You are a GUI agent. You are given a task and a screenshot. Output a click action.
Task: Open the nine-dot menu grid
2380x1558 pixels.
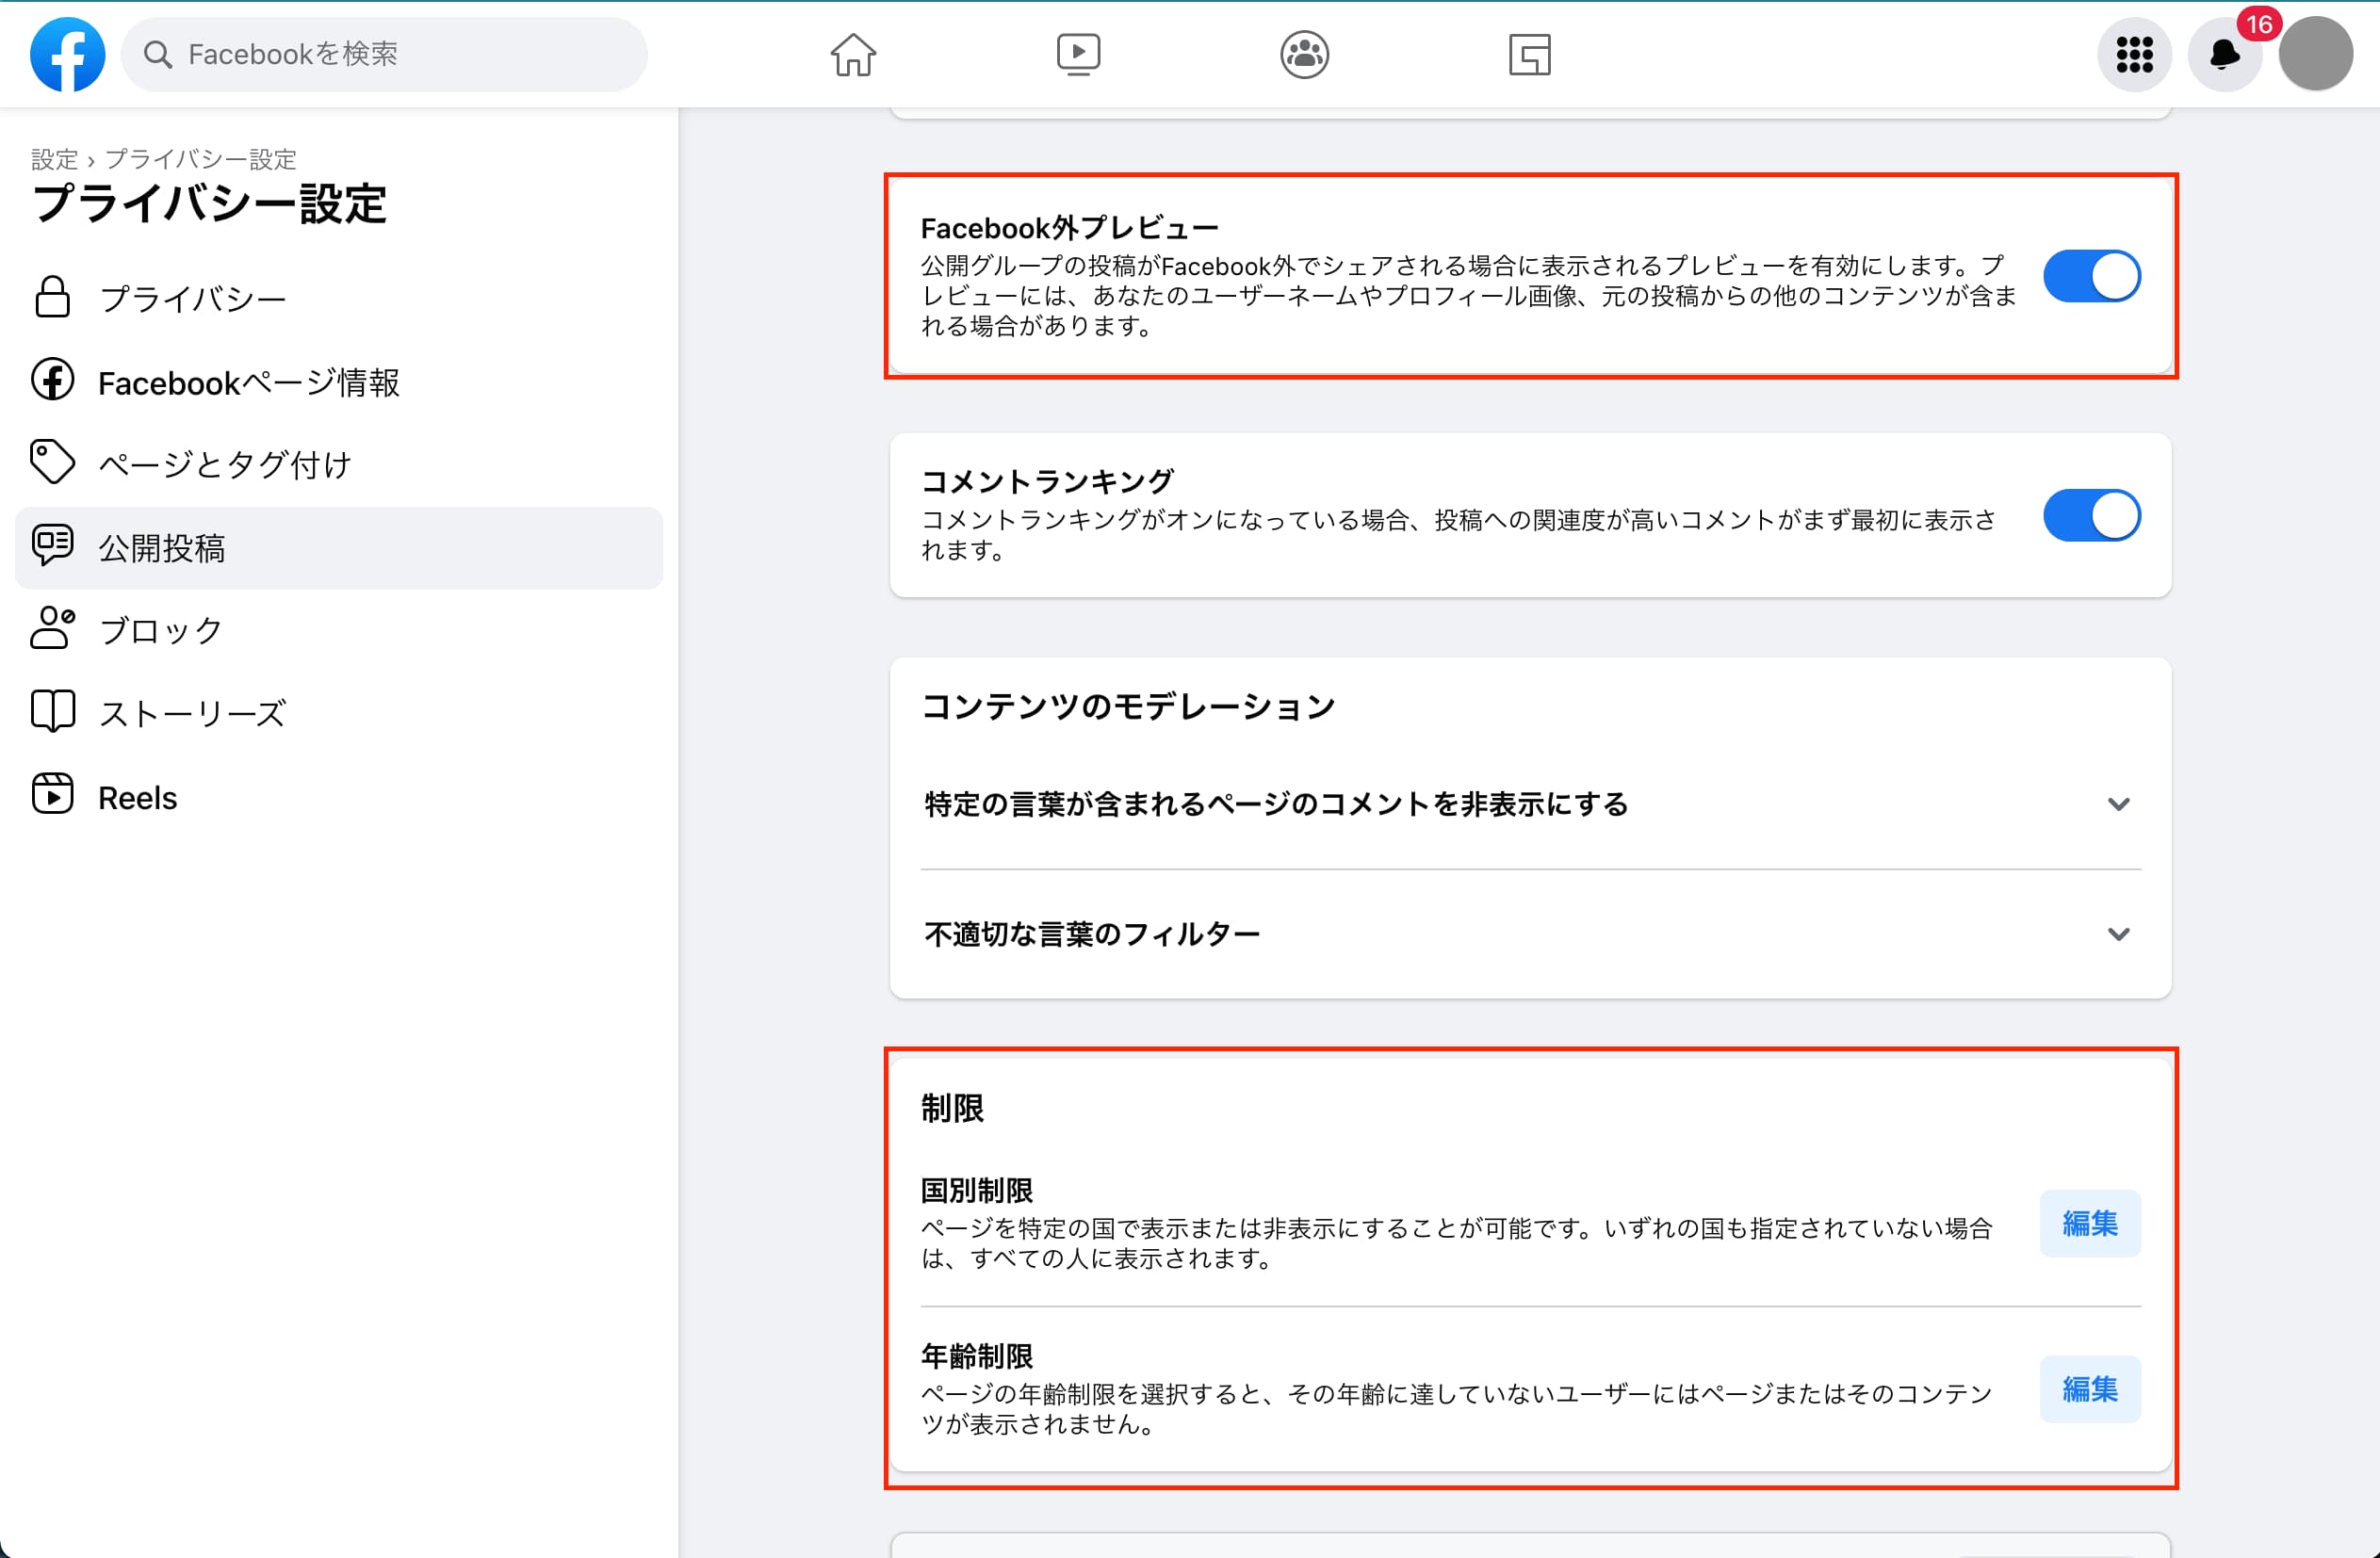2134,54
